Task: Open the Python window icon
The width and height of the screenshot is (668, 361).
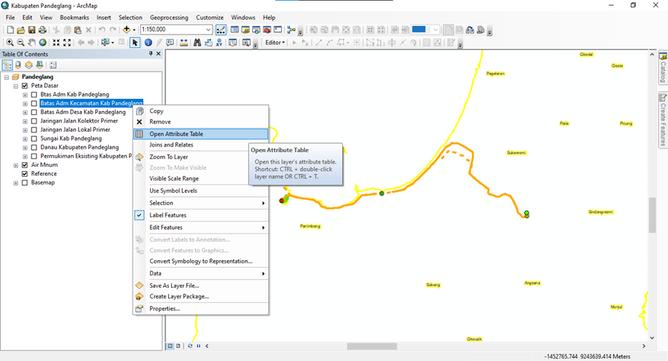Action: (x=277, y=30)
